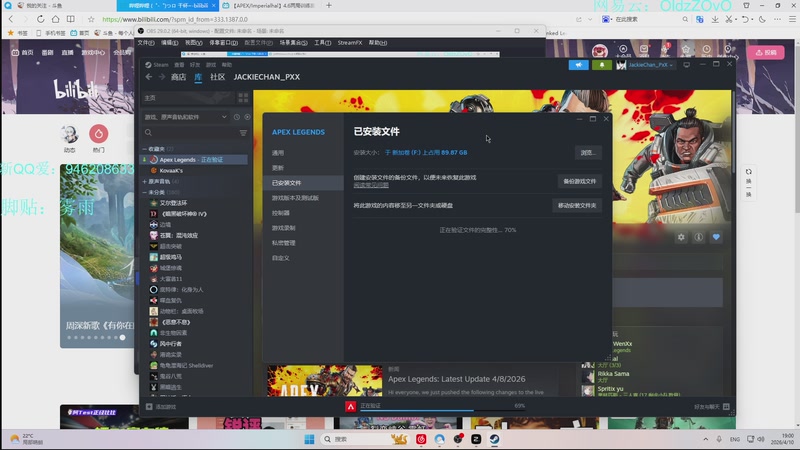This screenshot has width=800, height=450.
Task: Click bilibili user avatar in page header
Action: [599, 52]
